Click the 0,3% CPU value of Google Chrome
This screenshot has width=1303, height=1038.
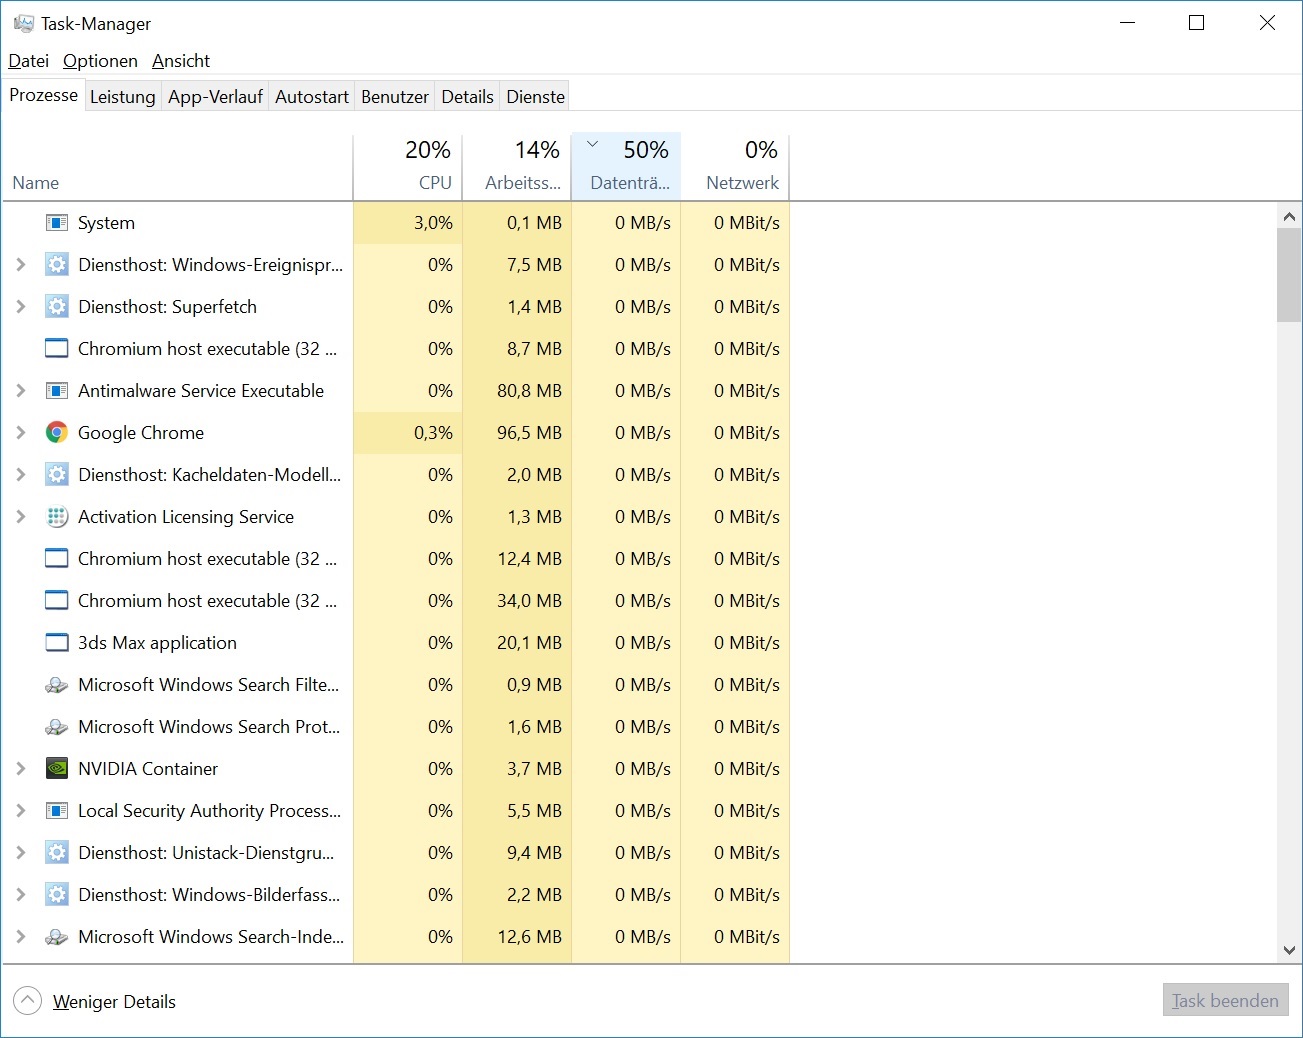tap(434, 433)
